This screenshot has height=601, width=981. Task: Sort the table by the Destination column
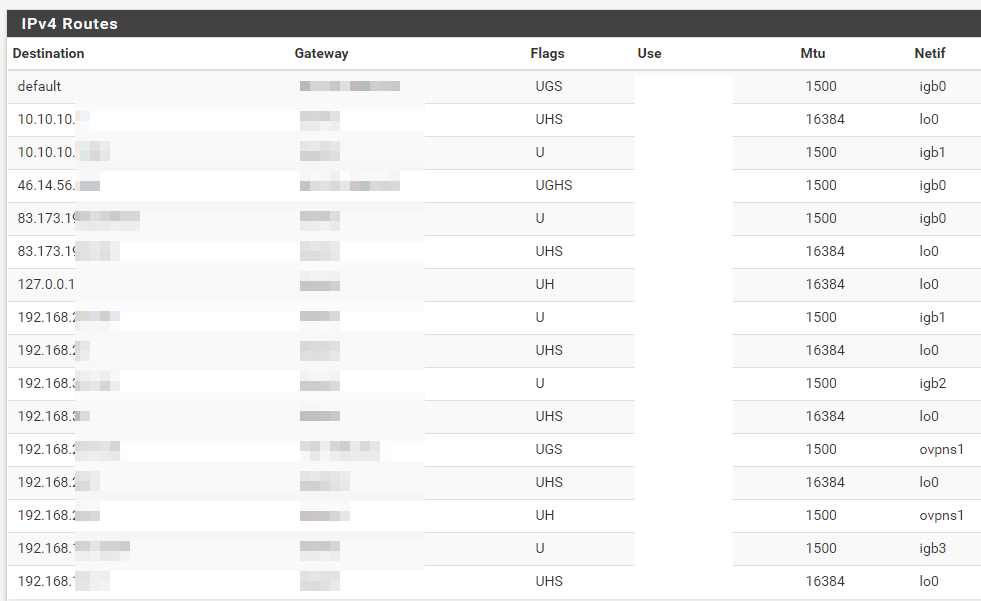[x=48, y=53]
